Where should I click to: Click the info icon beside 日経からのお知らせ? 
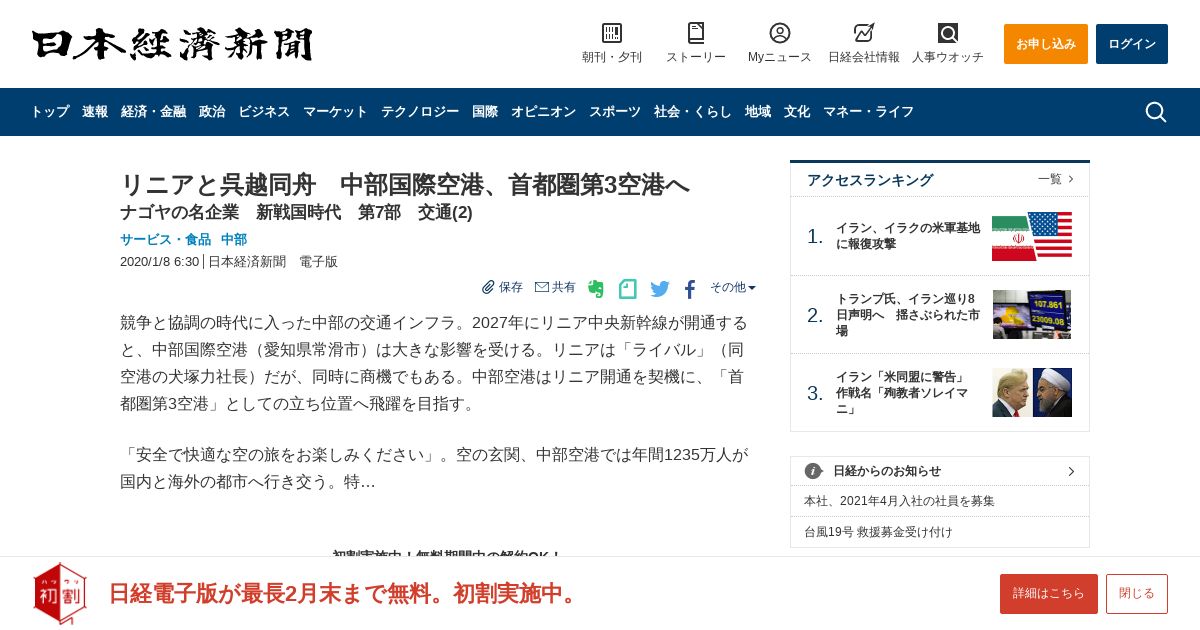point(813,471)
